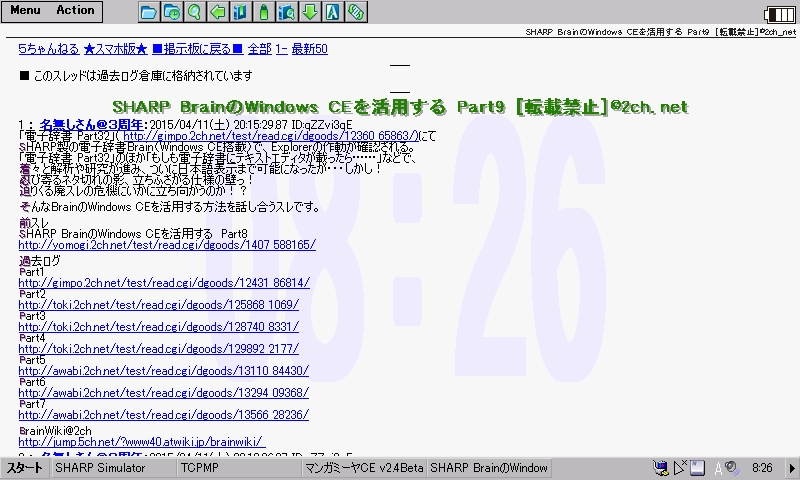Screen dimensions: 800x480
Task: Click the green magnifying glass search icon
Action: [194, 12]
